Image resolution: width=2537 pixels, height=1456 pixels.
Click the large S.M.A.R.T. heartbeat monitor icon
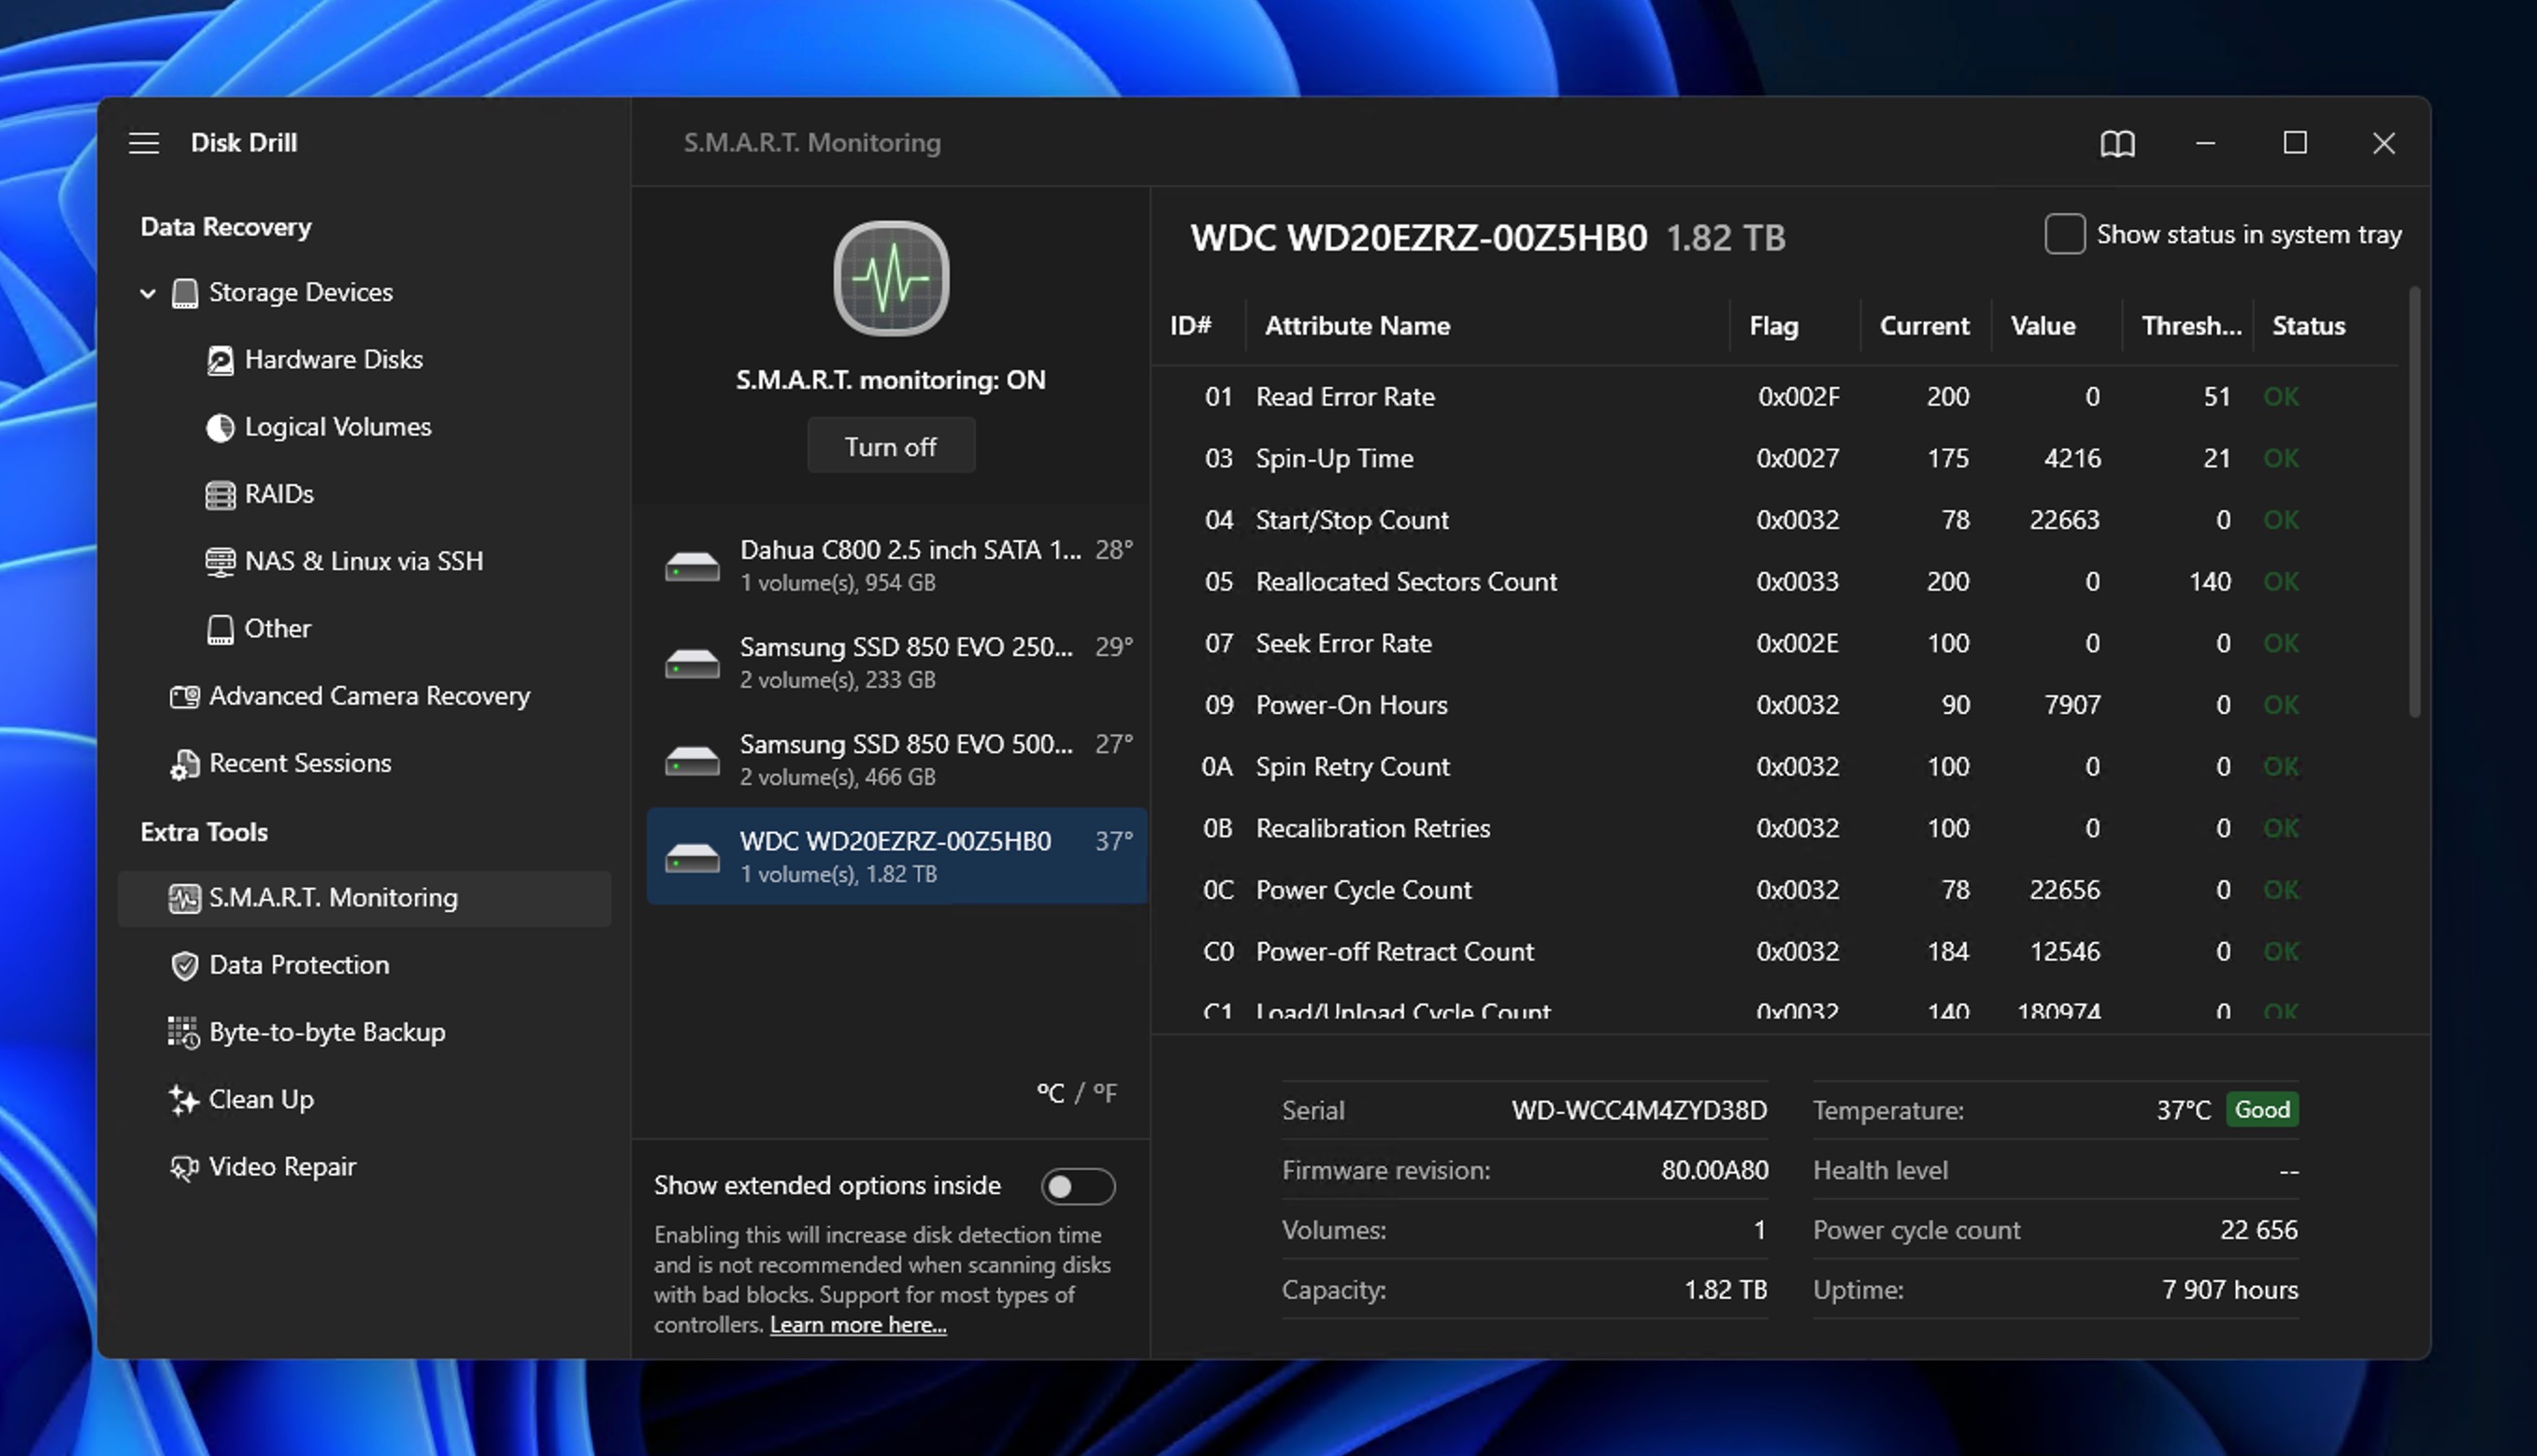point(890,278)
